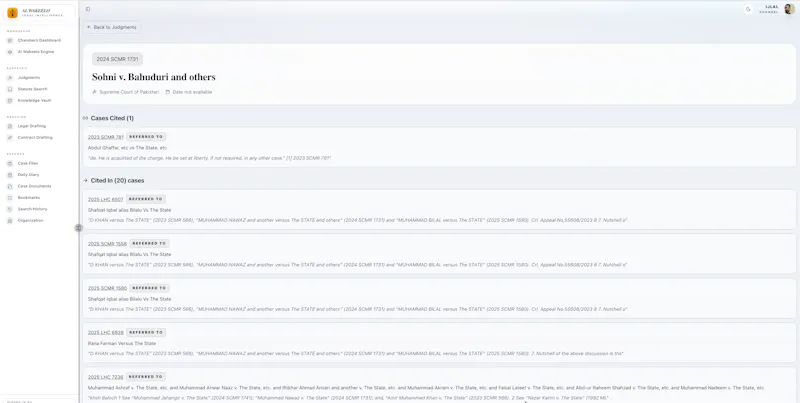Collapse the Cases Cited (1) section heading

click(112, 118)
